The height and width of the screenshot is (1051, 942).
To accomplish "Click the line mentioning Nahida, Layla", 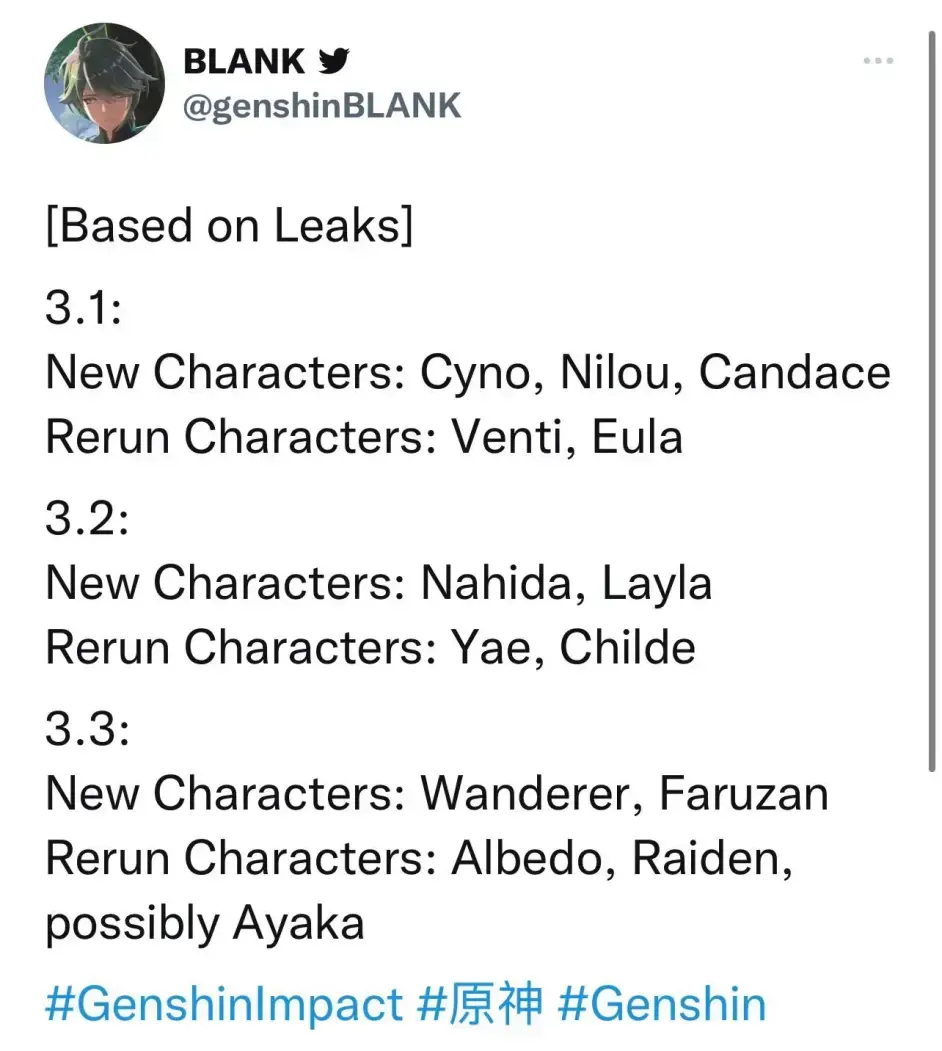I will click(379, 584).
